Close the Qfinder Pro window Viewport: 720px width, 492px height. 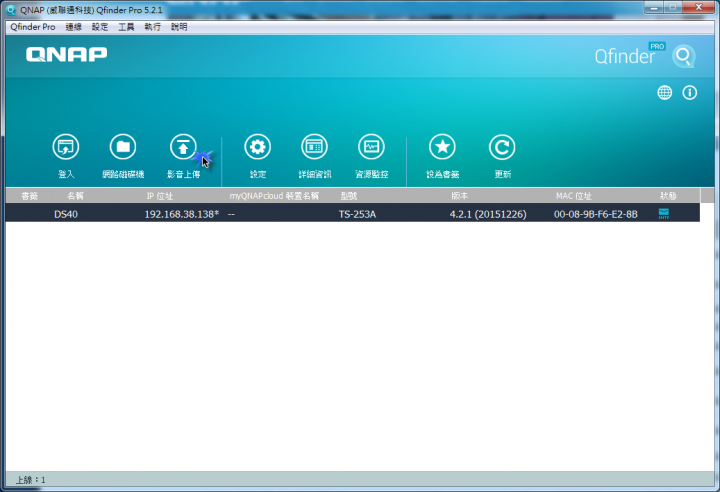click(698, 7)
